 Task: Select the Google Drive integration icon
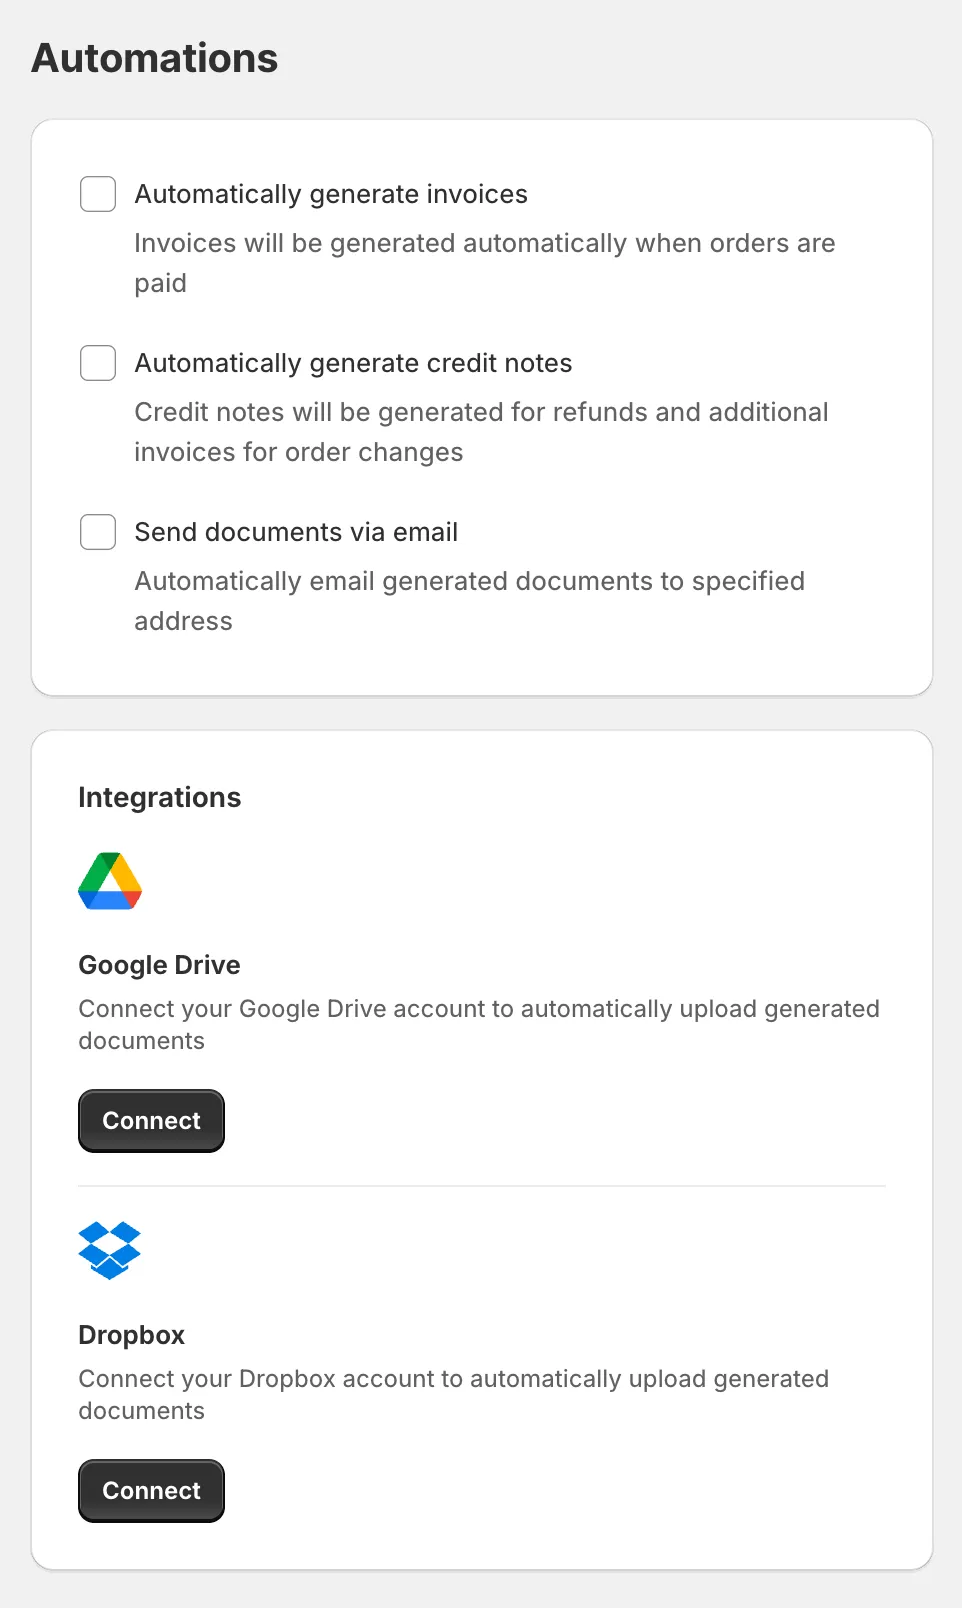[x=110, y=882]
